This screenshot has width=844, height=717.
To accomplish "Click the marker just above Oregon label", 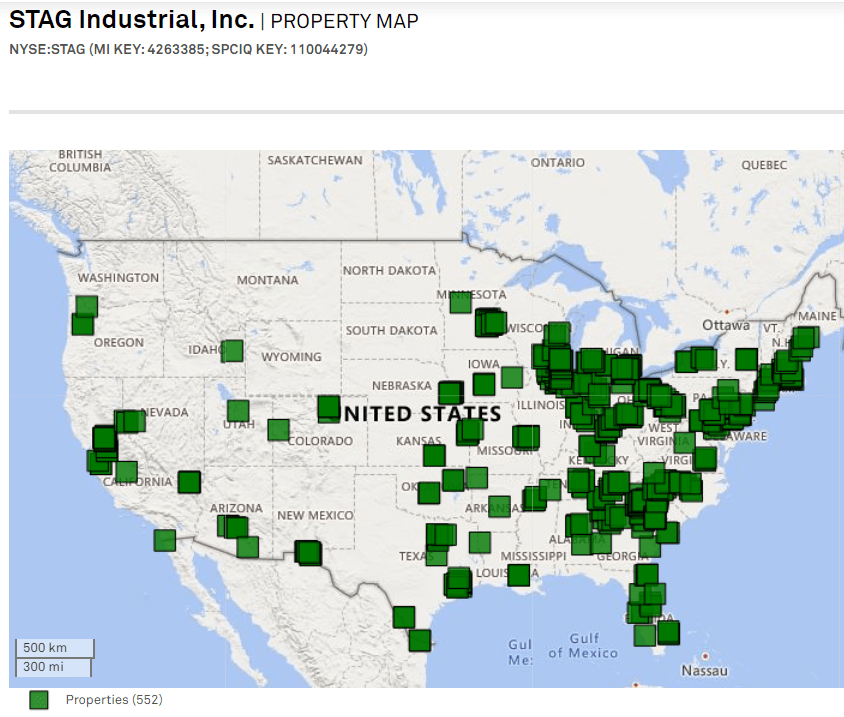I will 83,325.
